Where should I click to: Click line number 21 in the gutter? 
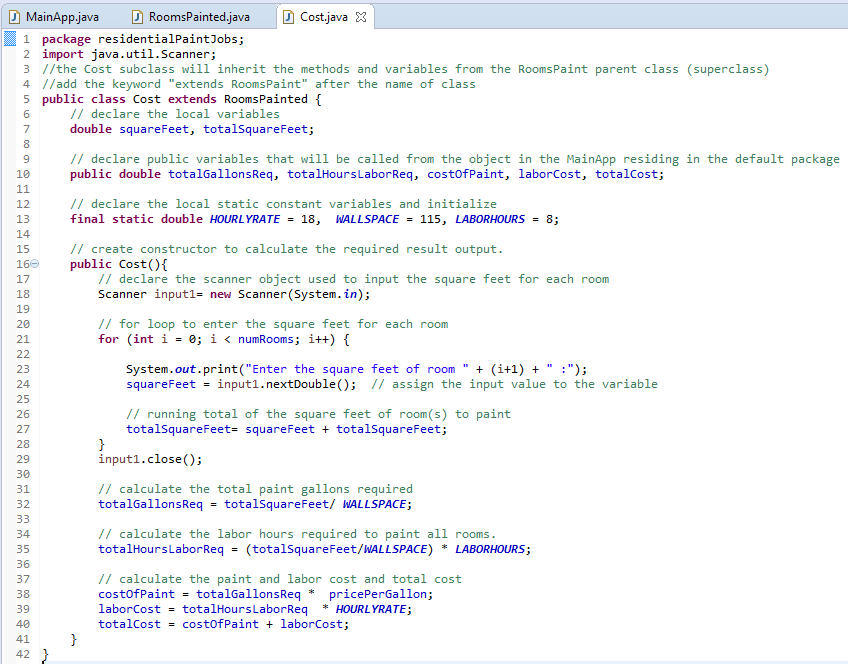click(23, 339)
